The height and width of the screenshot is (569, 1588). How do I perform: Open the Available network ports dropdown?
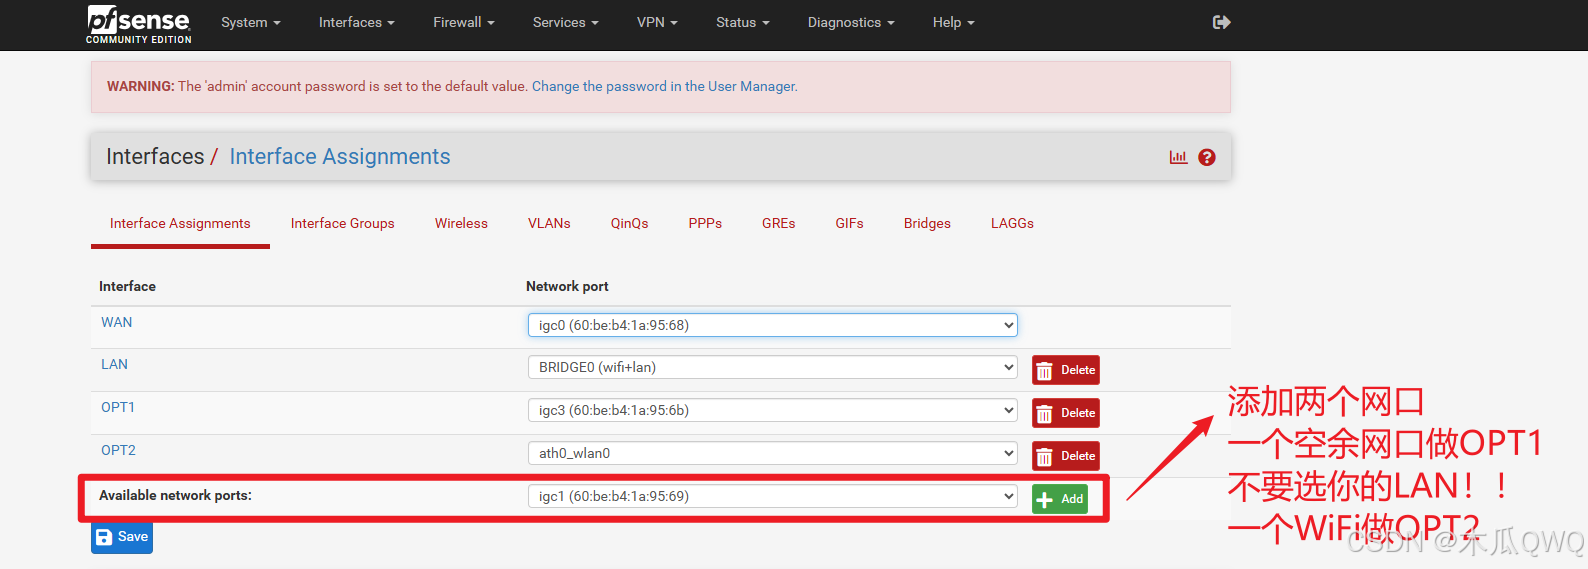pyautogui.click(x=772, y=496)
